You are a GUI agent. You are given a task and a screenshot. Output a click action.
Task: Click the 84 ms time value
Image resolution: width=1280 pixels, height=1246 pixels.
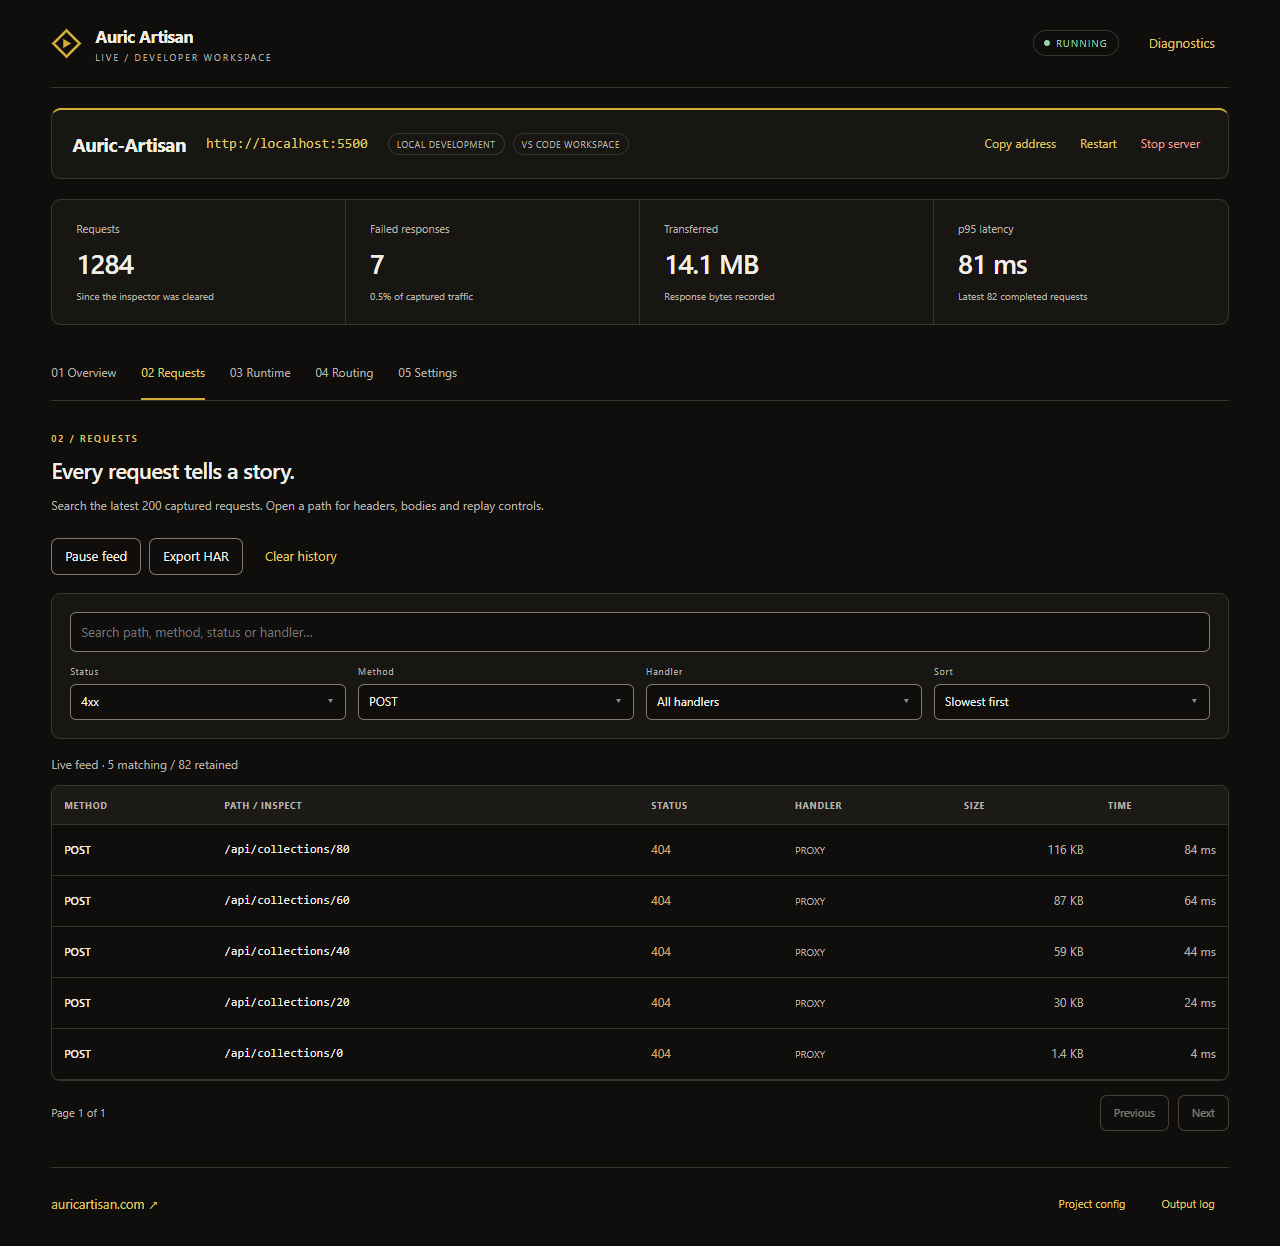coord(1200,850)
